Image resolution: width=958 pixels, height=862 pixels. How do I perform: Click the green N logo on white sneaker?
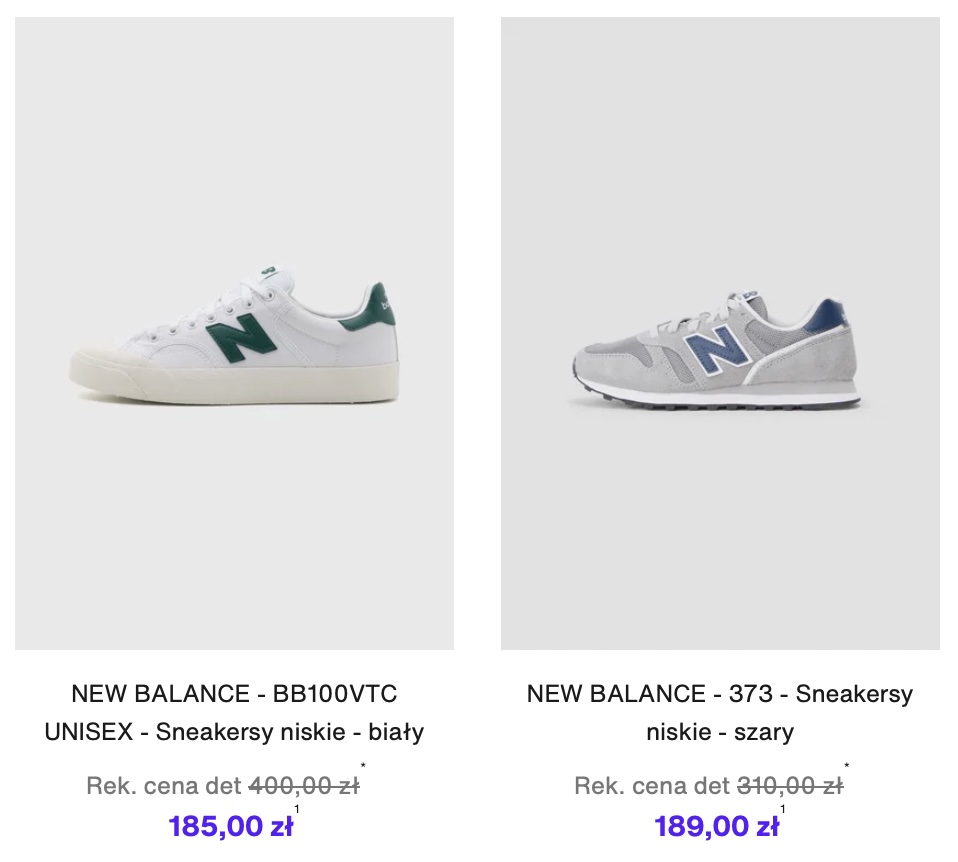coord(241,337)
